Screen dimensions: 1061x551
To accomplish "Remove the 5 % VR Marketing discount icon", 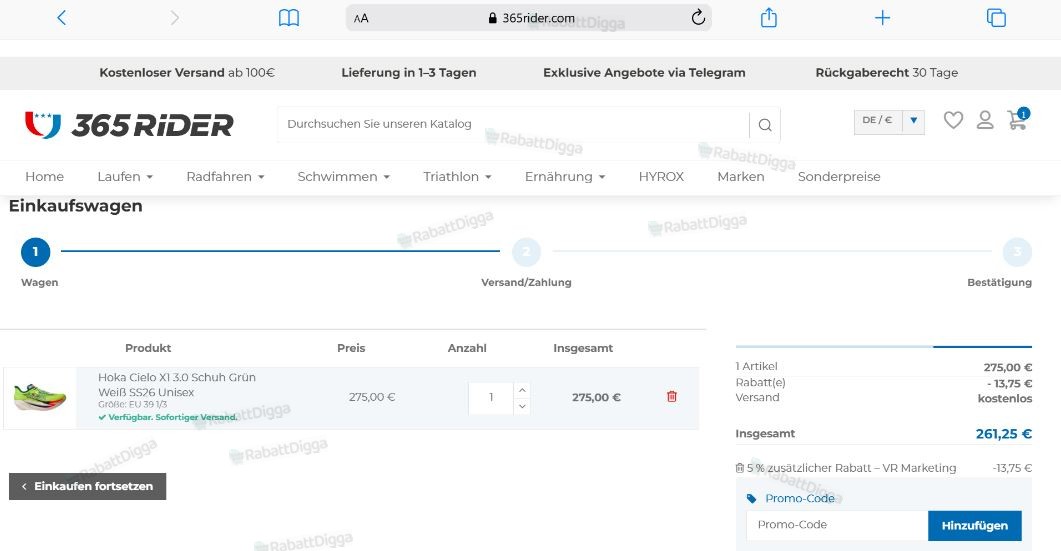I will pyautogui.click(x=740, y=468).
